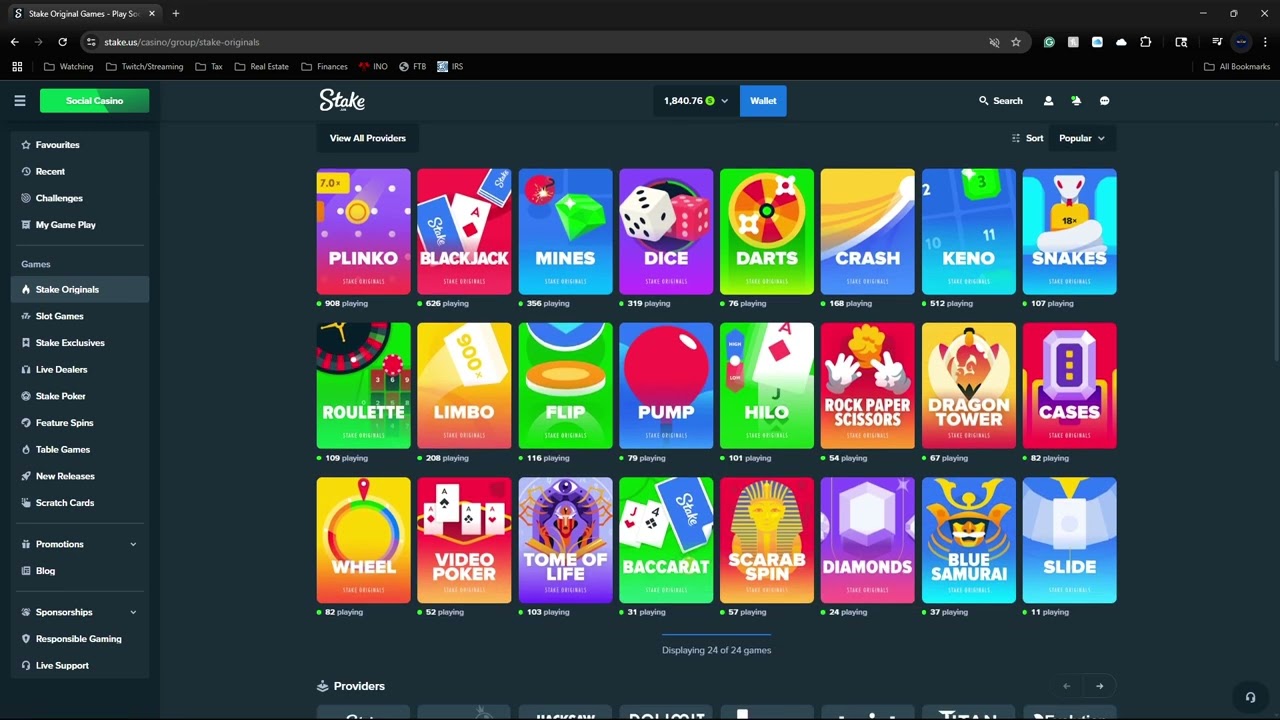Open the notifications bell icon
Screen dimensions: 1280x720
click(x=1076, y=101)
